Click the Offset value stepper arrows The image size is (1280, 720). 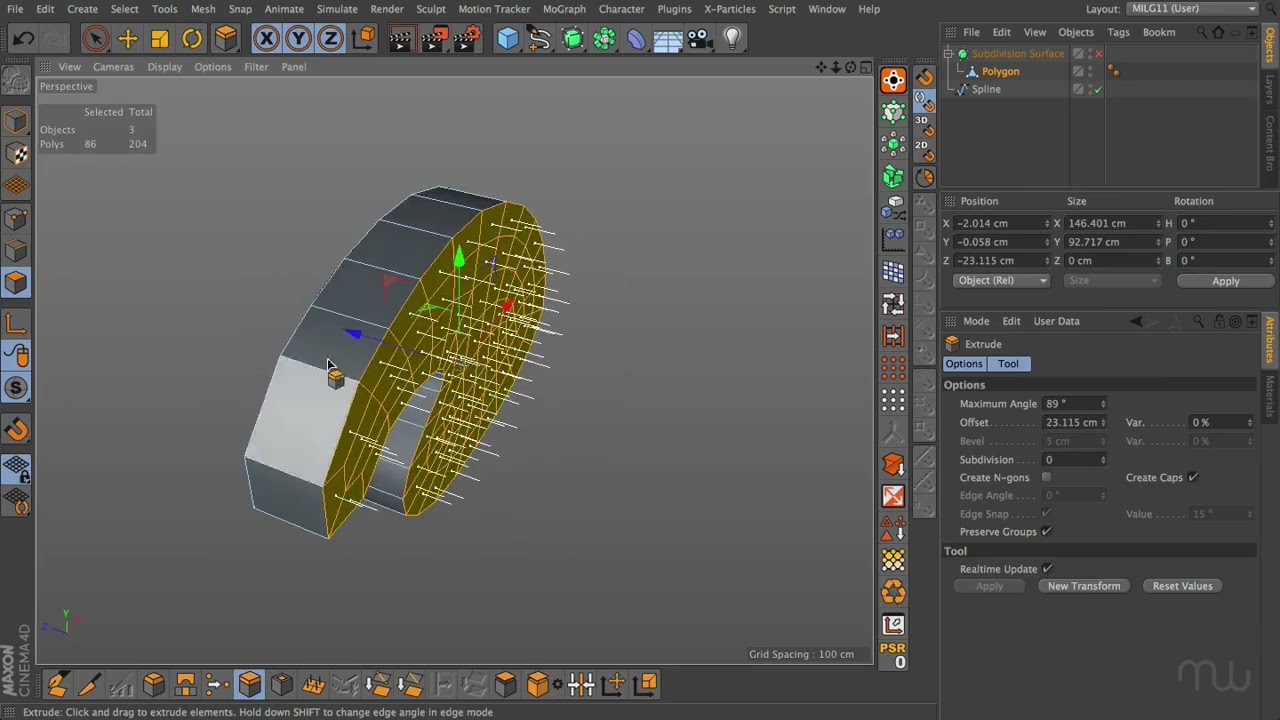[1103, 423]
